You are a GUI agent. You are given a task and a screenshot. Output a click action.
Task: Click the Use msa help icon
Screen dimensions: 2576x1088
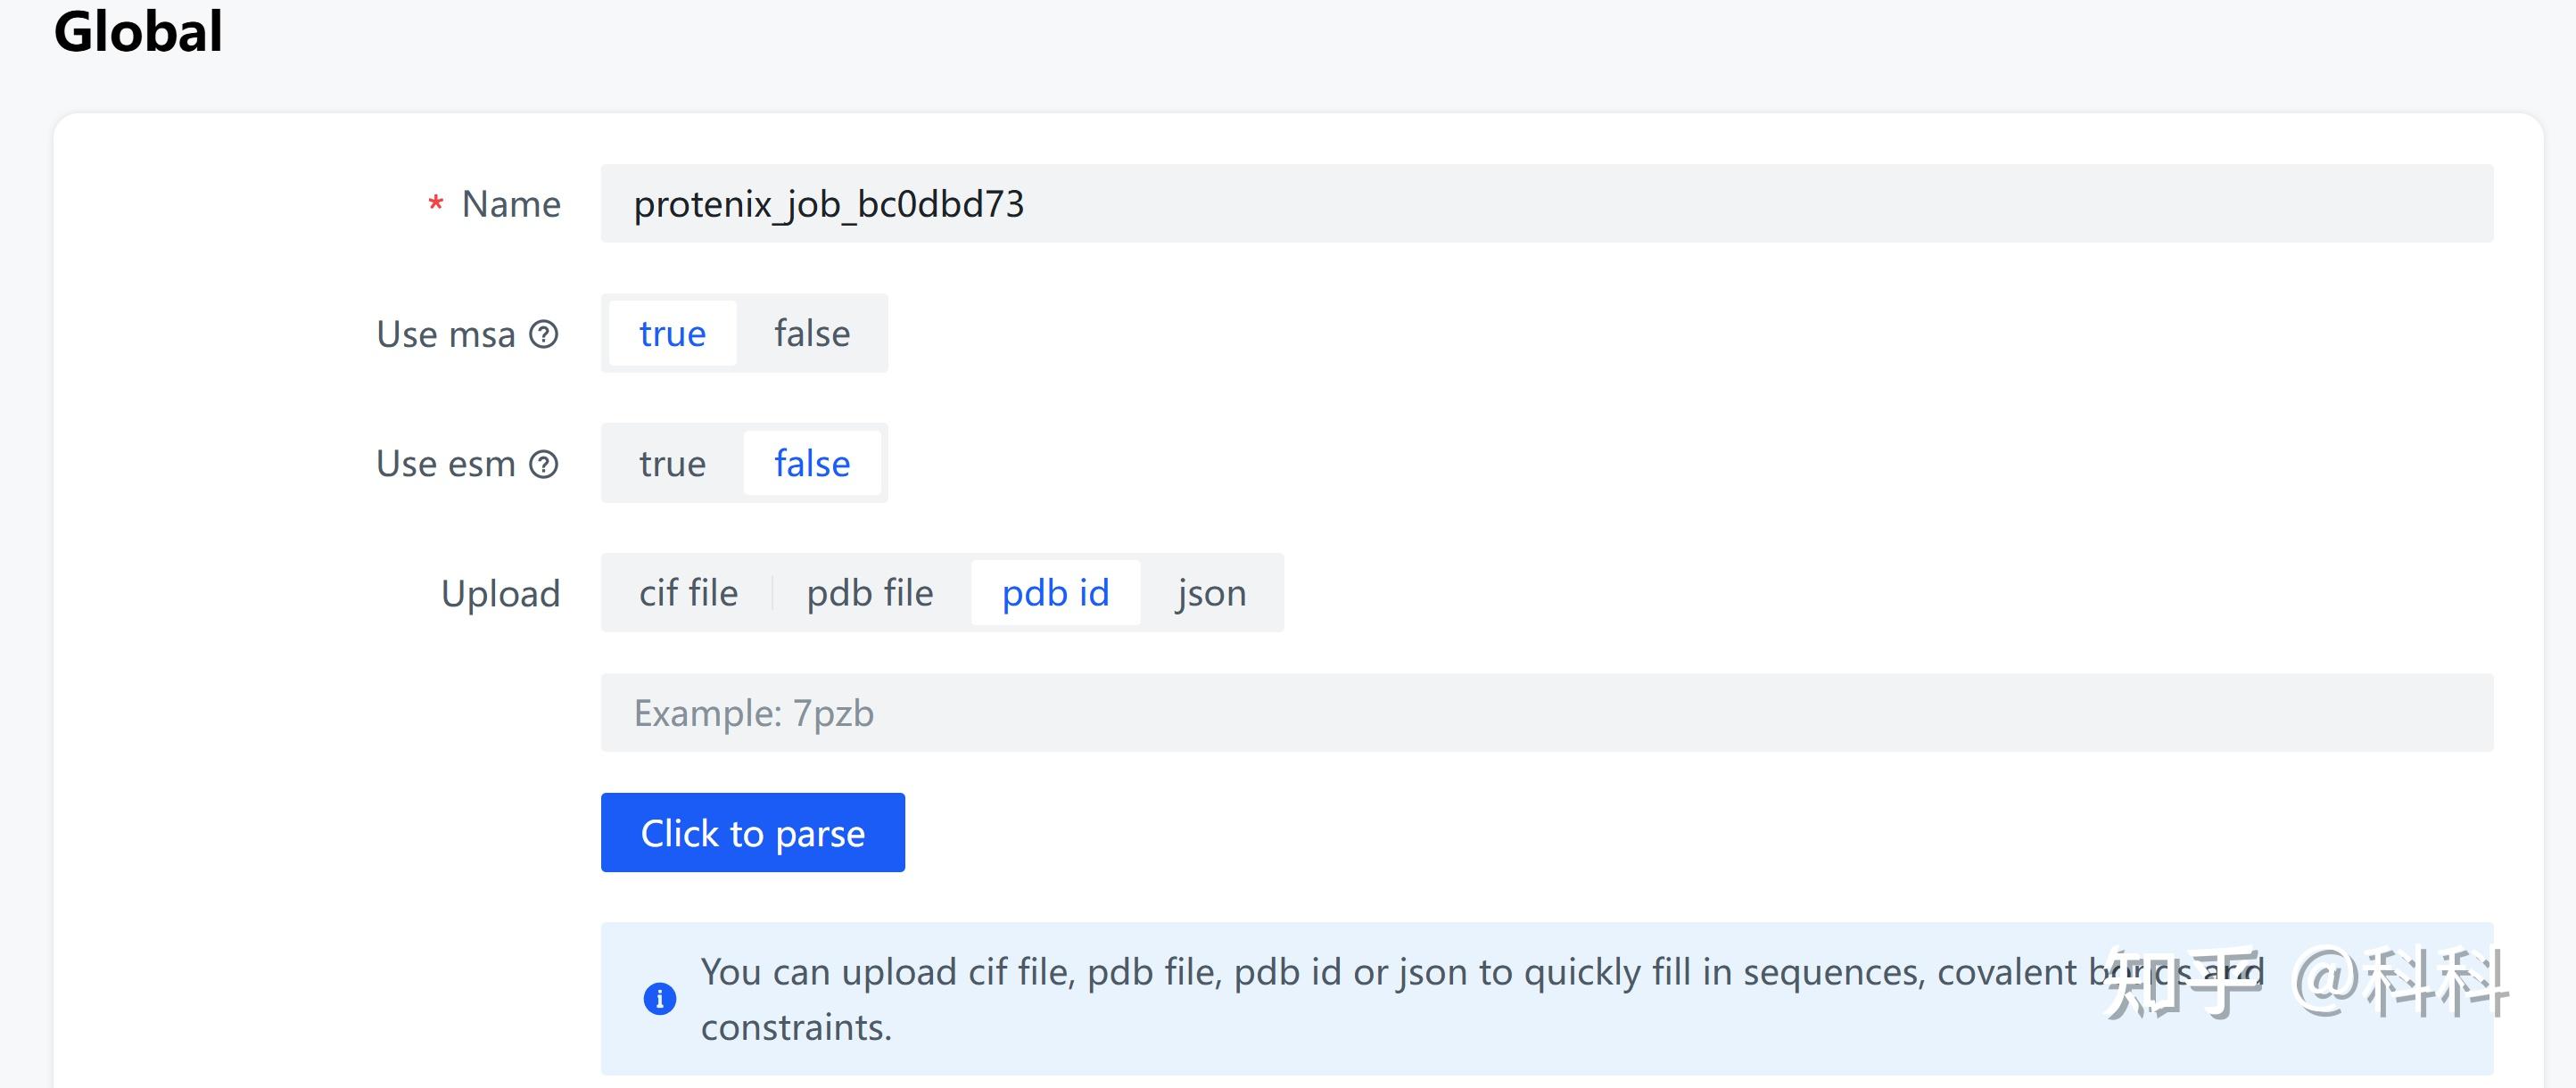coord(544,336)
